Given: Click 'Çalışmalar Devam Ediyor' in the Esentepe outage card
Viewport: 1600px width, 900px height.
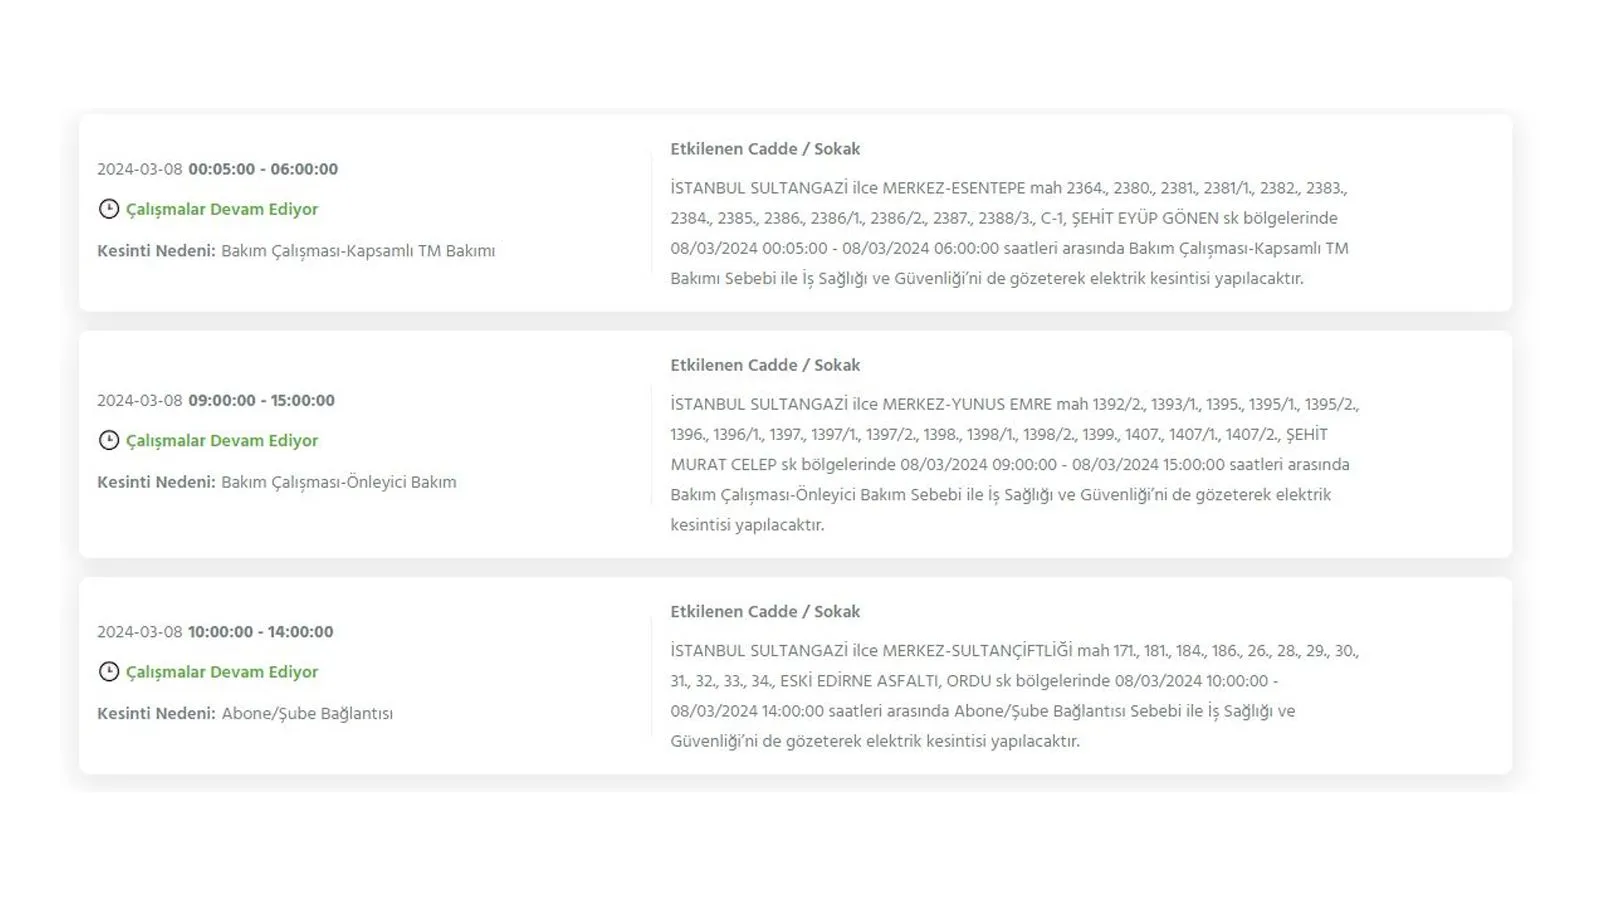Looking at the screenshot, I should click(x=222, y=209).
